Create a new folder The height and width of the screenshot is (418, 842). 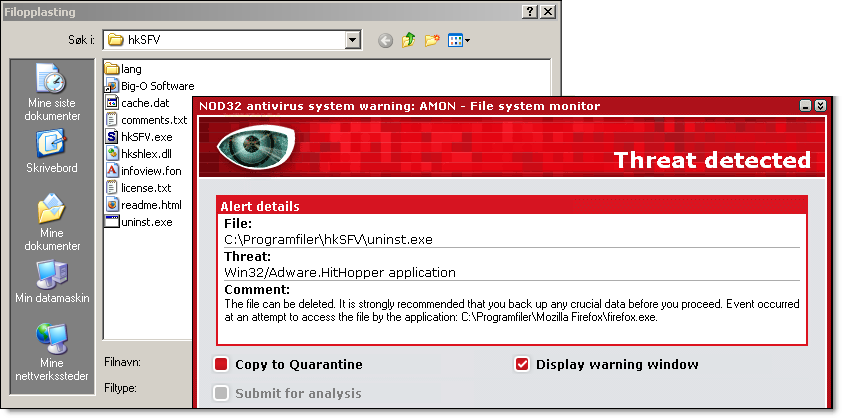point(432,40)
